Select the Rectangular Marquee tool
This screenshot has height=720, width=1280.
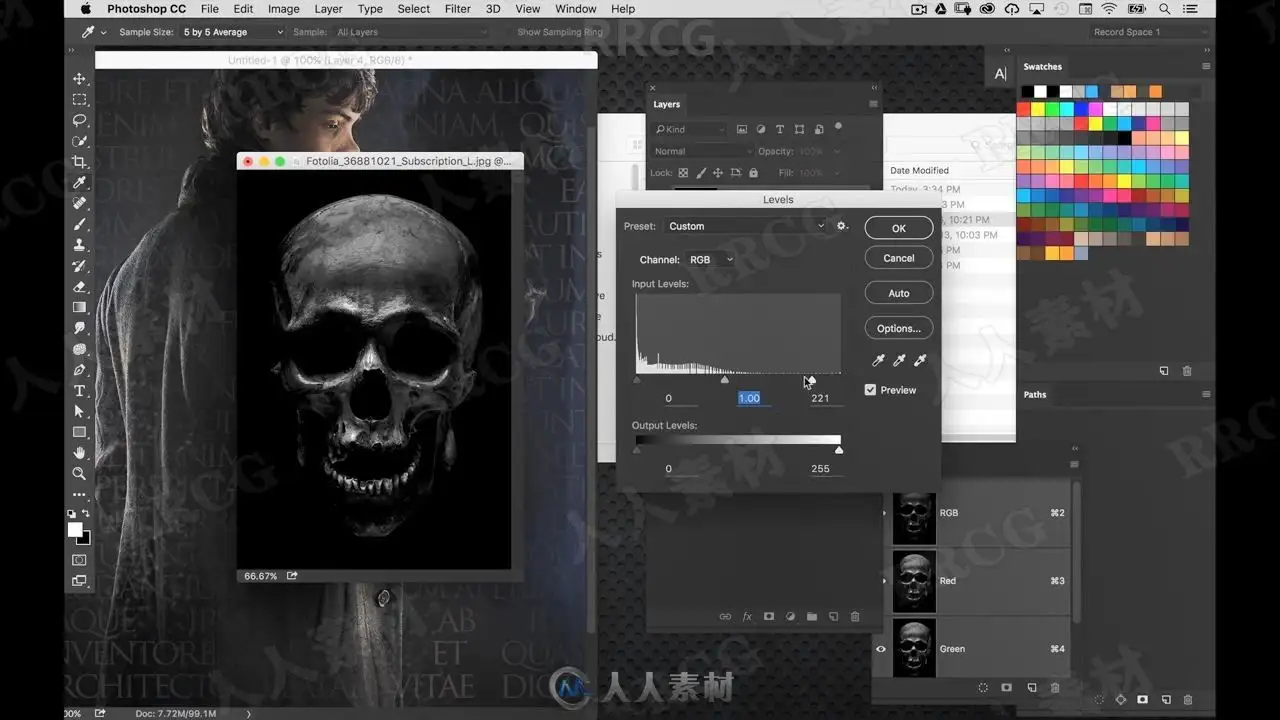coord(80,100)
